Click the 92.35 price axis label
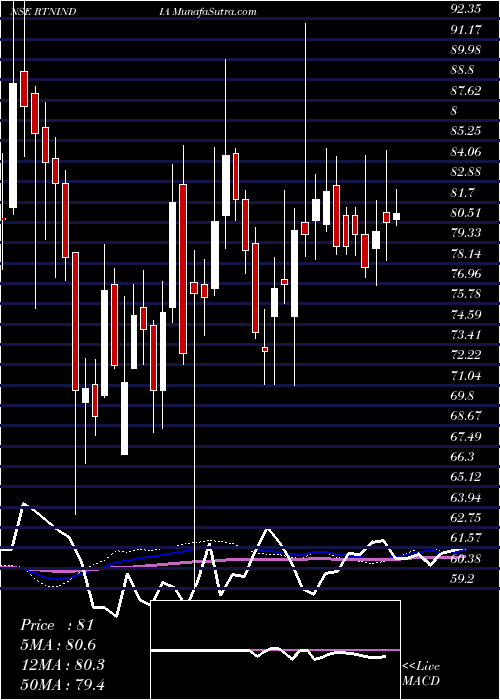Viewport: 500px width, 700px height. tap(468, 9)
